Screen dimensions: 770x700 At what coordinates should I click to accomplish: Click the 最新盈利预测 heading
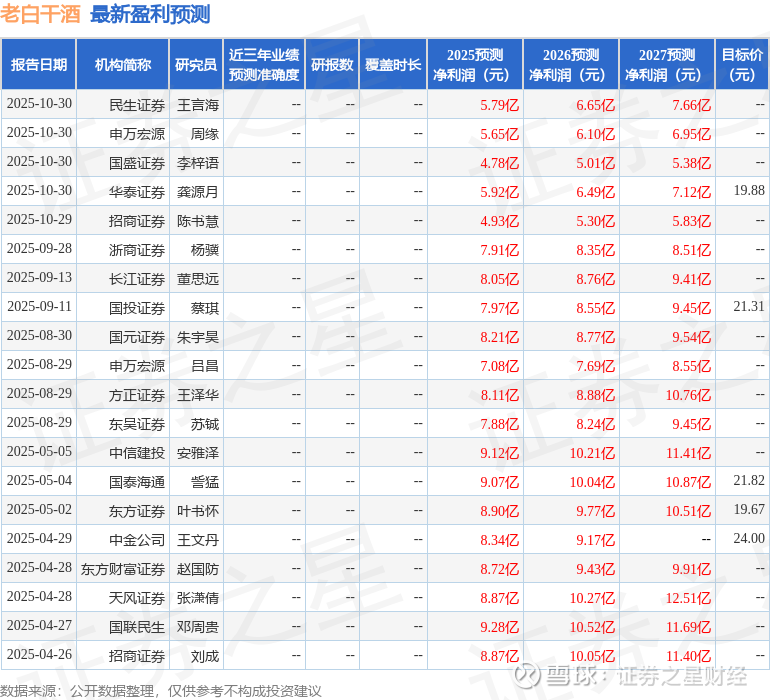[150, 14]
